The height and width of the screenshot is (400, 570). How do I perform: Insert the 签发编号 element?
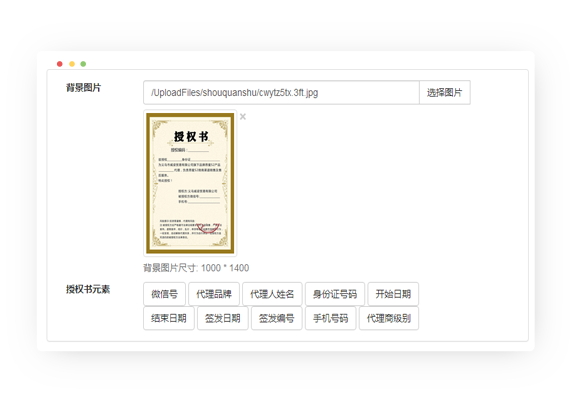point(277,318)
